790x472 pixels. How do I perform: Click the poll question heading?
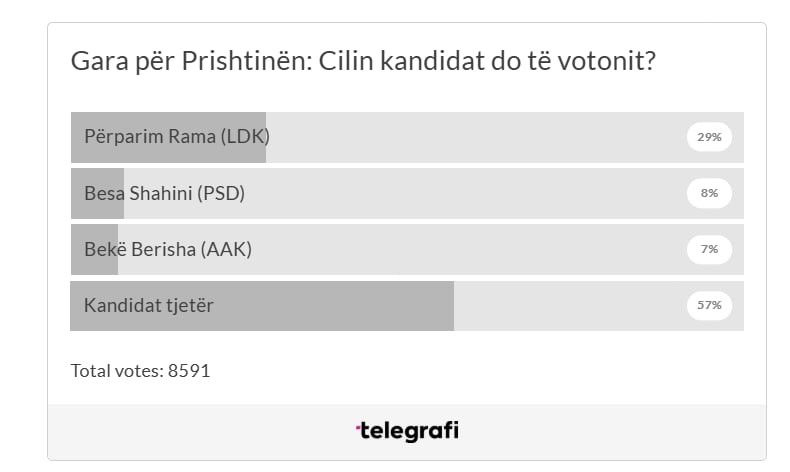(363, 62)
